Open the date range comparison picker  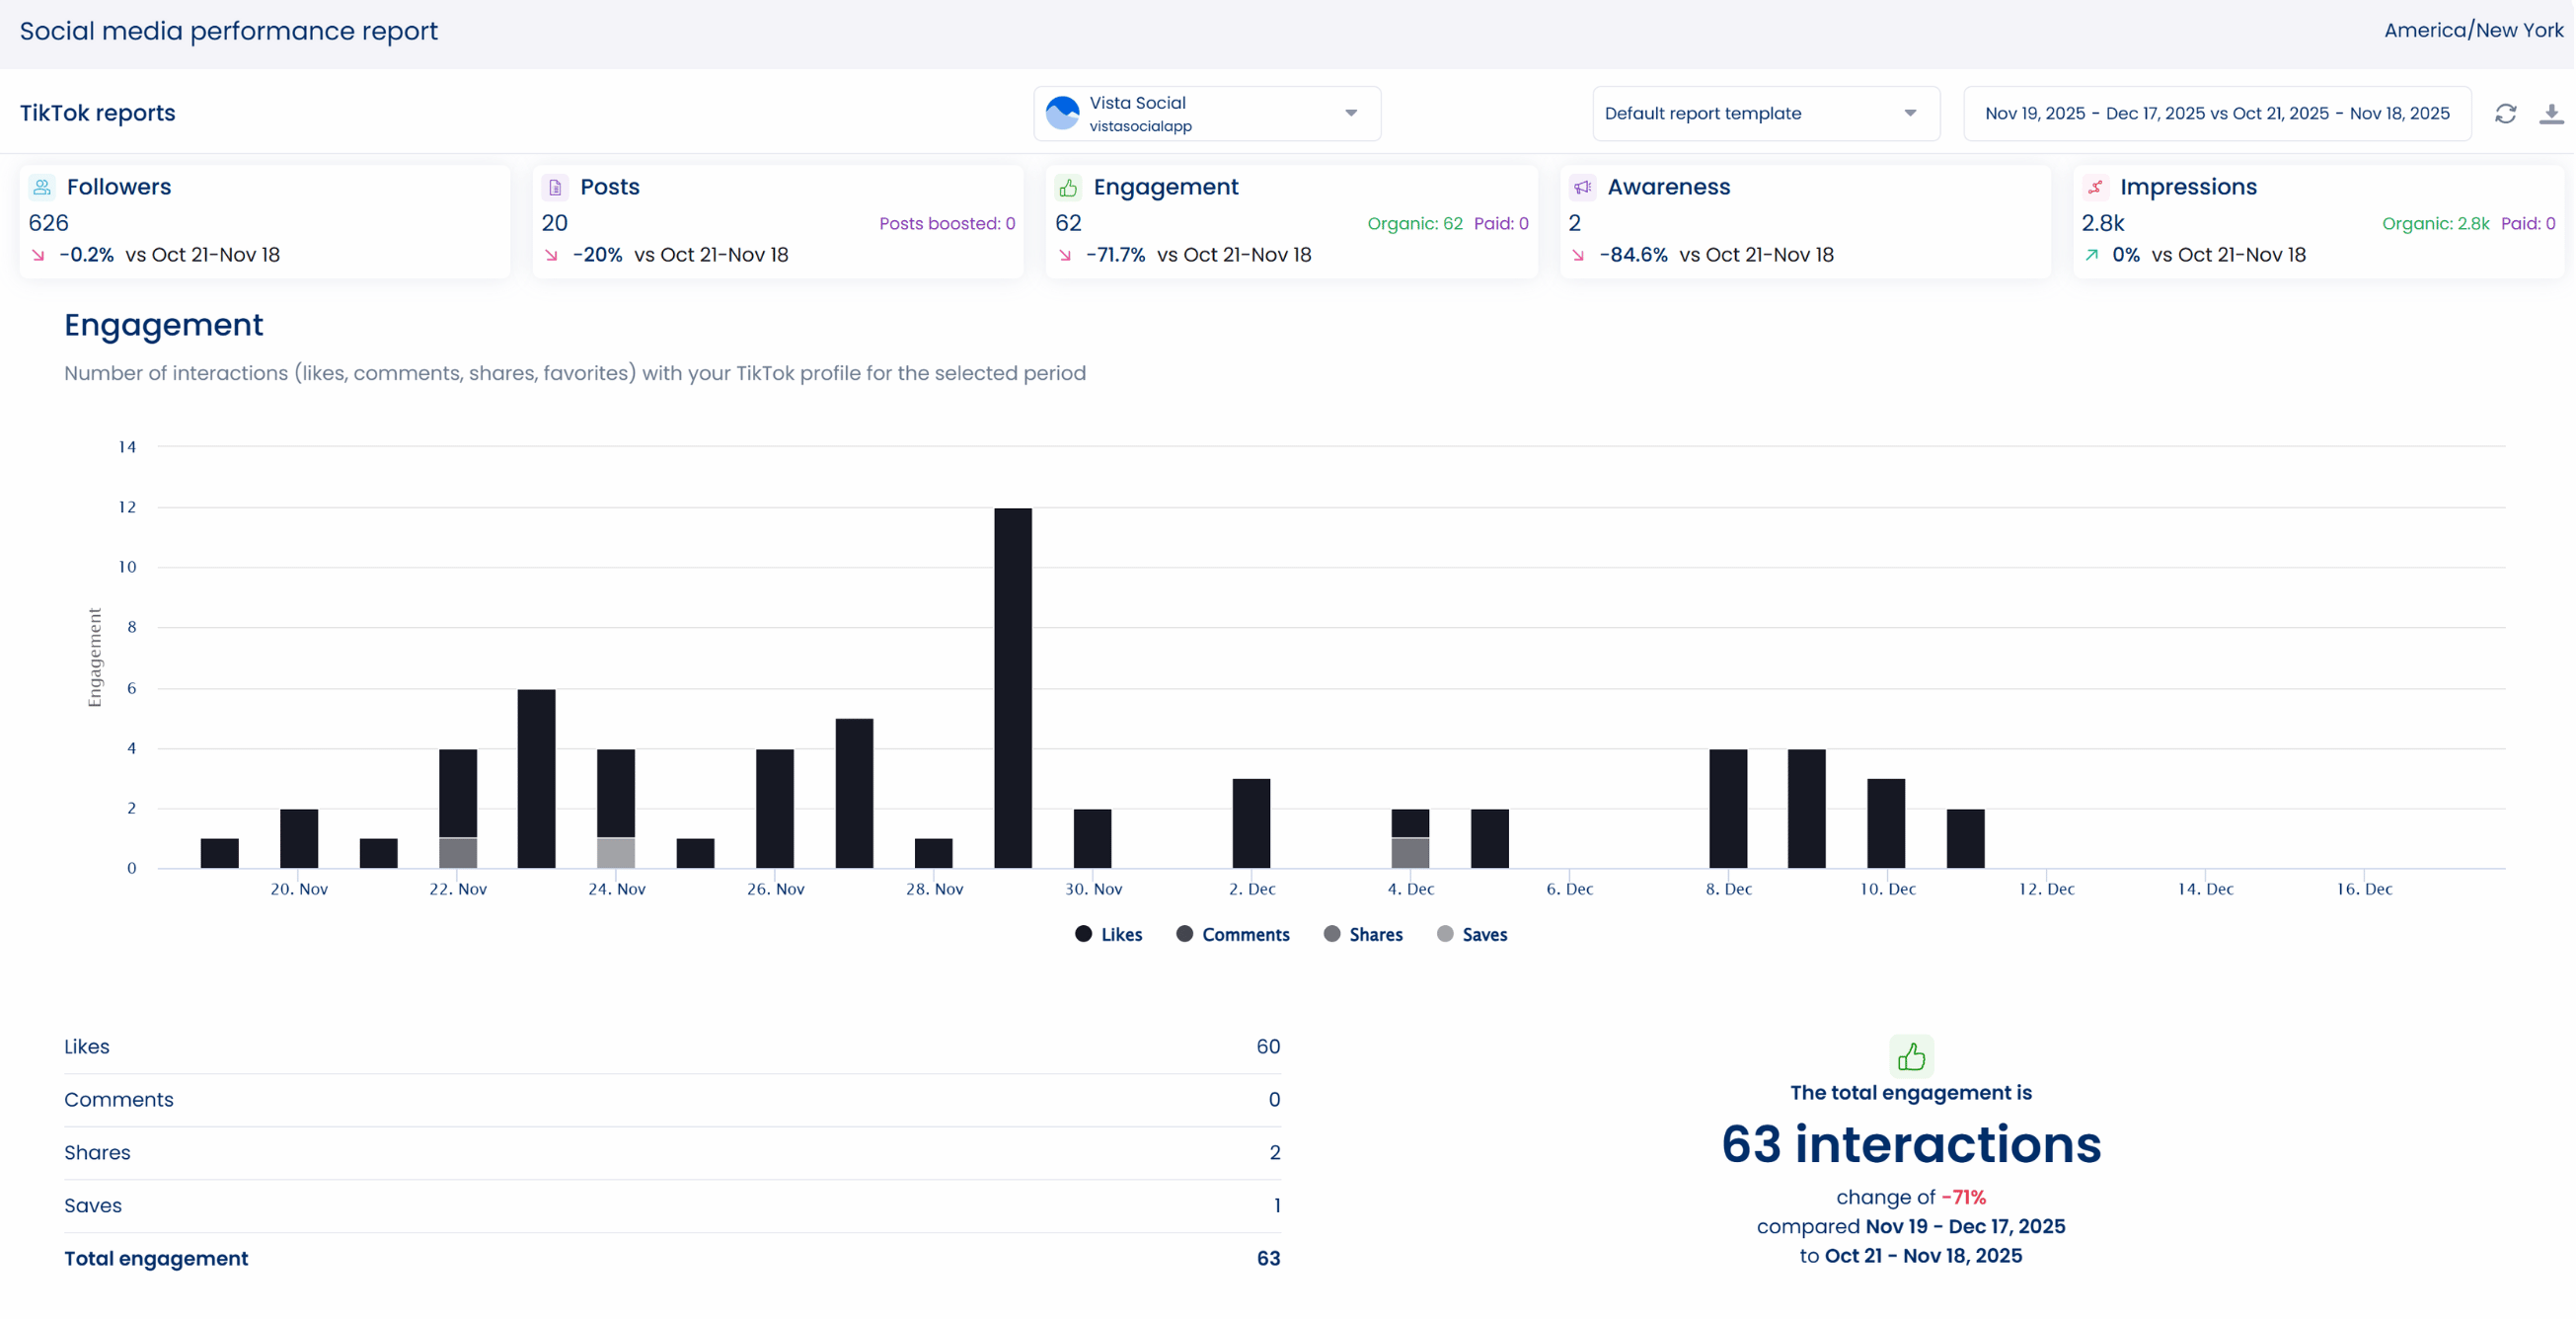pyautogui.click(x=2217, y=113)
